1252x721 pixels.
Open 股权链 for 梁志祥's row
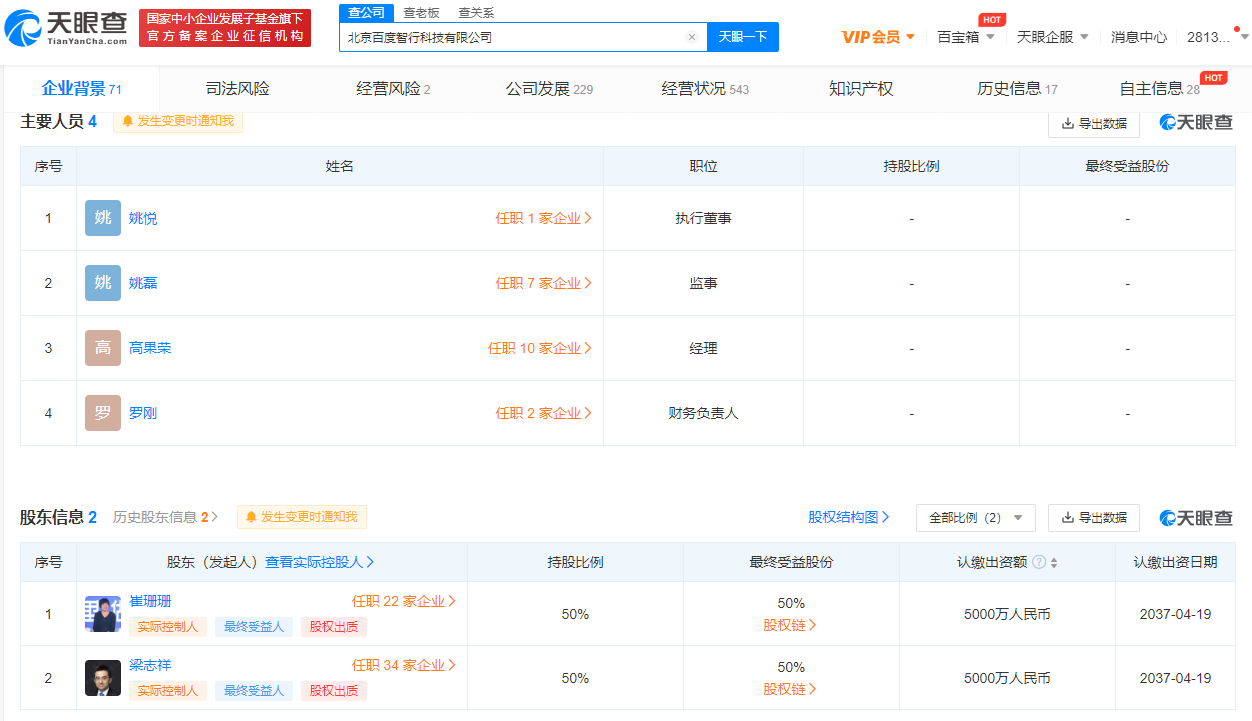pos(790,689)
